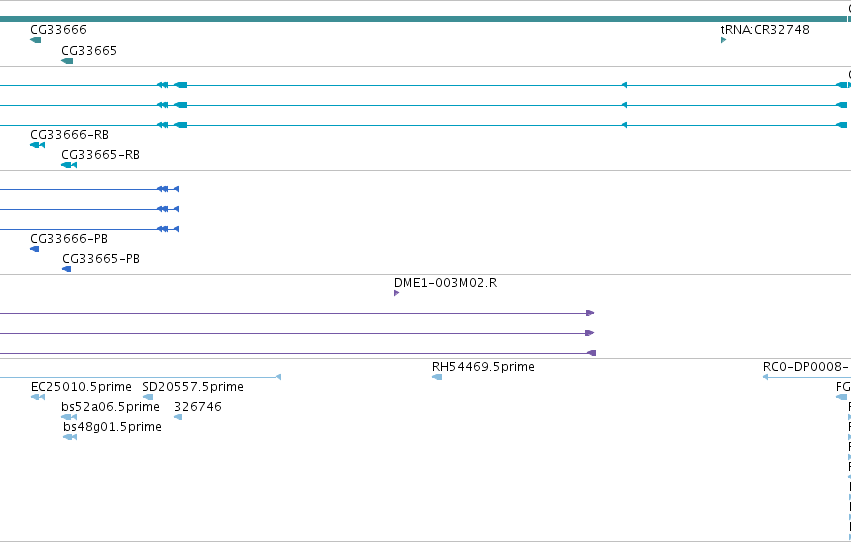Screen dimensions: 851x542
Task: Select the SD20557.5prime label
Action: 193,387
